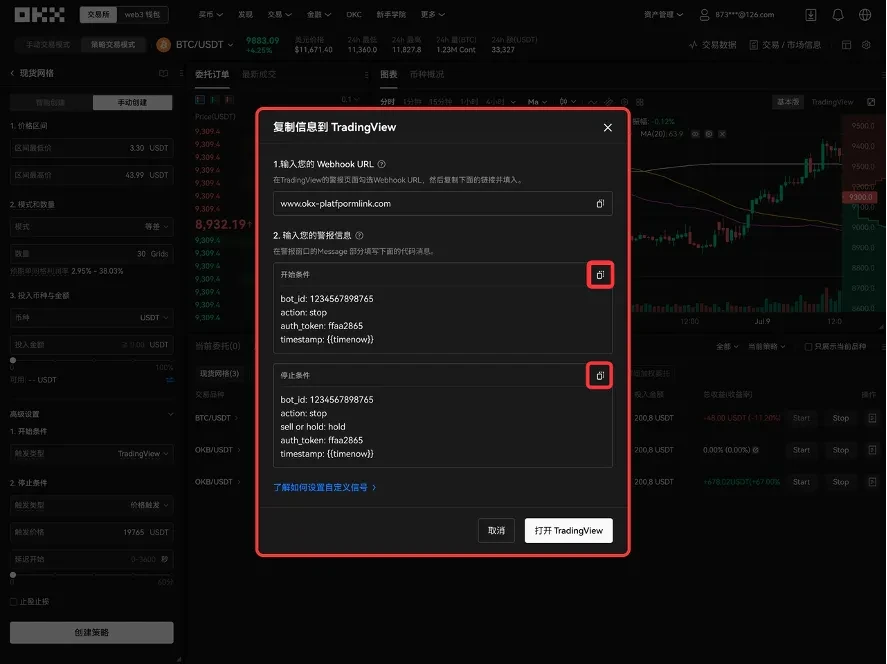This screenshot has height=664, width=887.
Task: Select 策略交易模式
Action: [x=113, y=45]
